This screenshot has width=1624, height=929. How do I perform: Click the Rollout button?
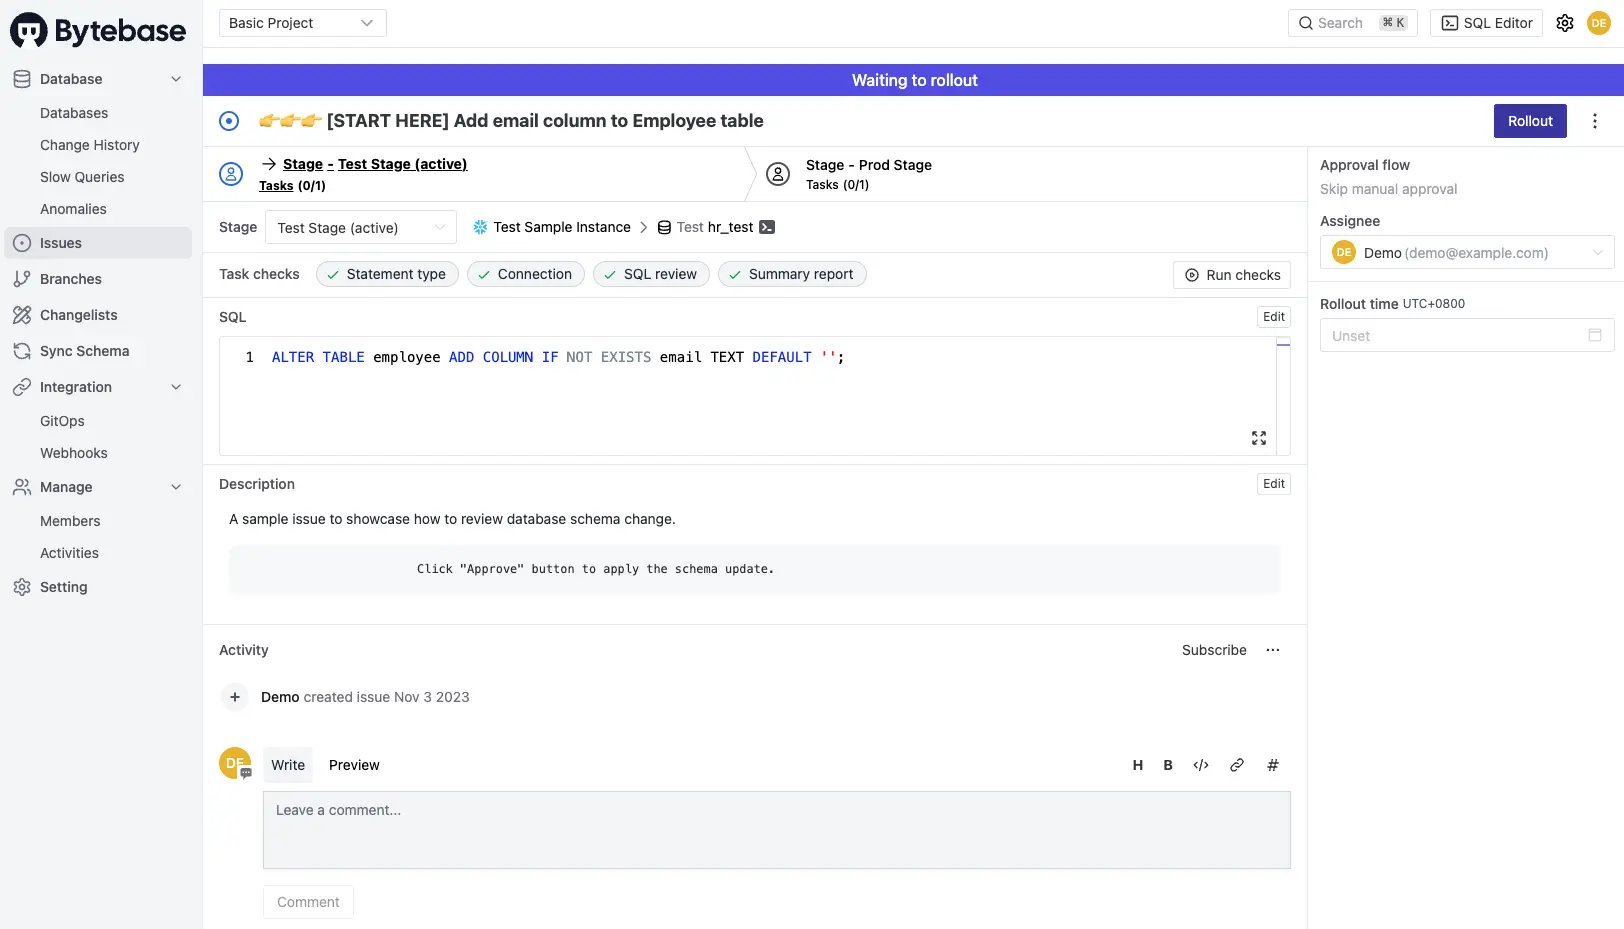1530,121
